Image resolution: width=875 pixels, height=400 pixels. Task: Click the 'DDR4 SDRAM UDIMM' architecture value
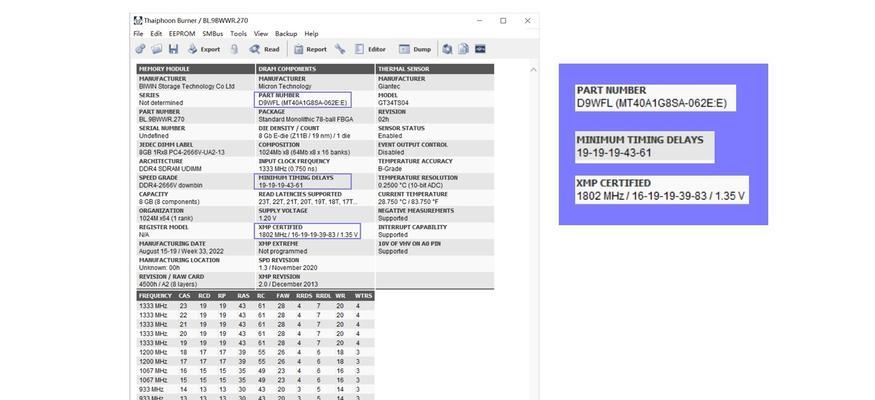170,169
